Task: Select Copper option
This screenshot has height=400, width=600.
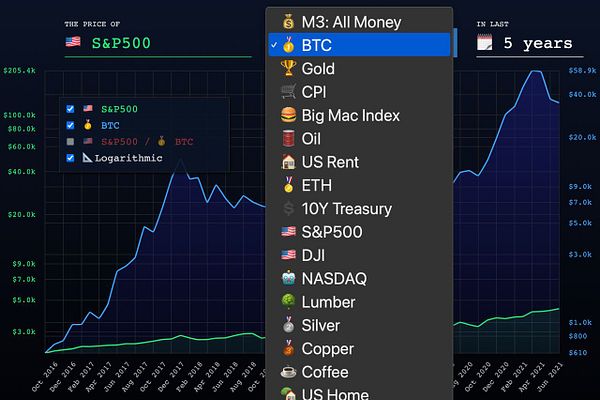Action: tap(359, 349)
